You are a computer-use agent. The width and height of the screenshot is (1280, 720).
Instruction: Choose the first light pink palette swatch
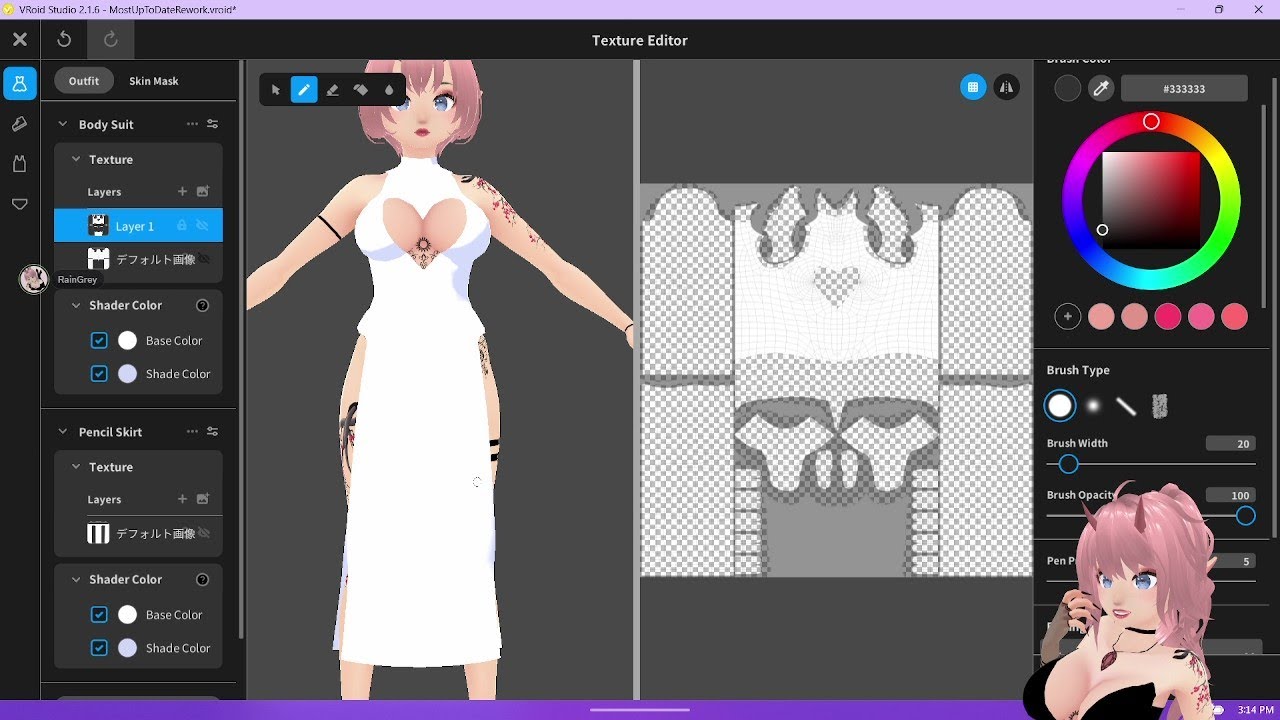pyautogui.click(x=1101, y=316)
